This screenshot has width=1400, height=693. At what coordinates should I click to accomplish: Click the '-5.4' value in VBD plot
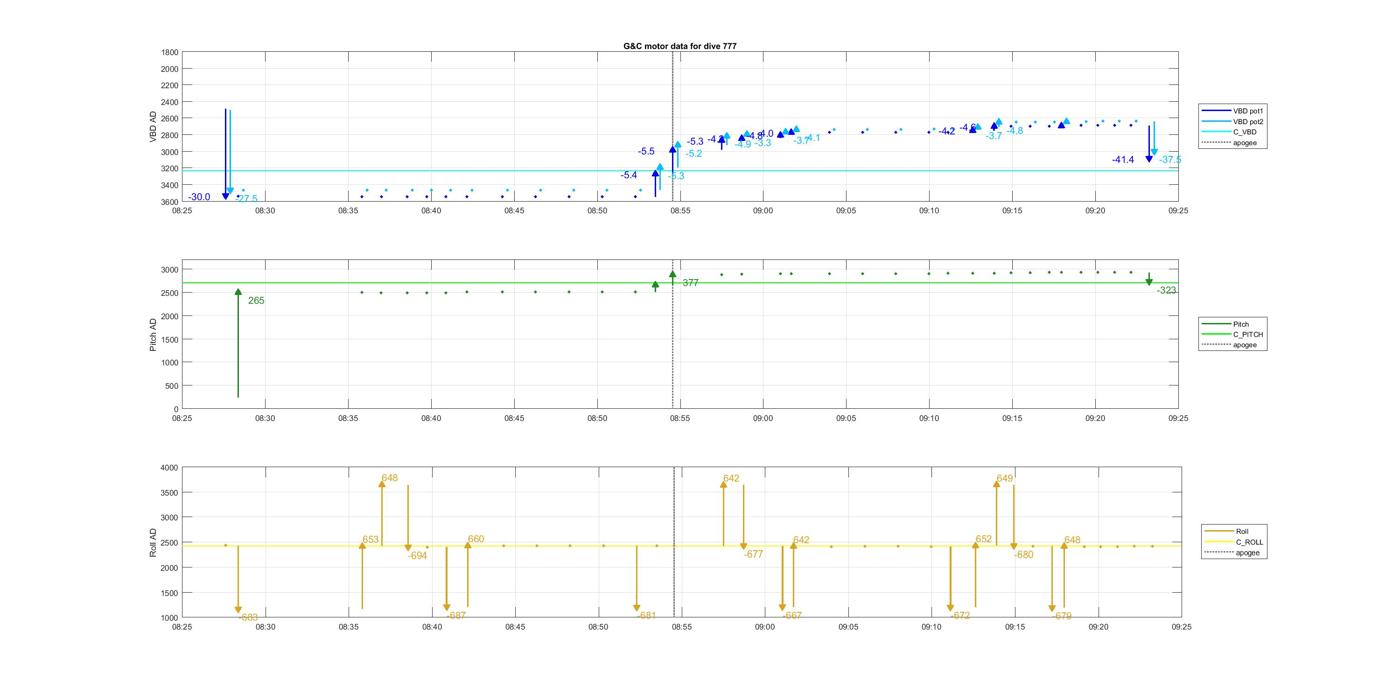(x=628, y=176)
